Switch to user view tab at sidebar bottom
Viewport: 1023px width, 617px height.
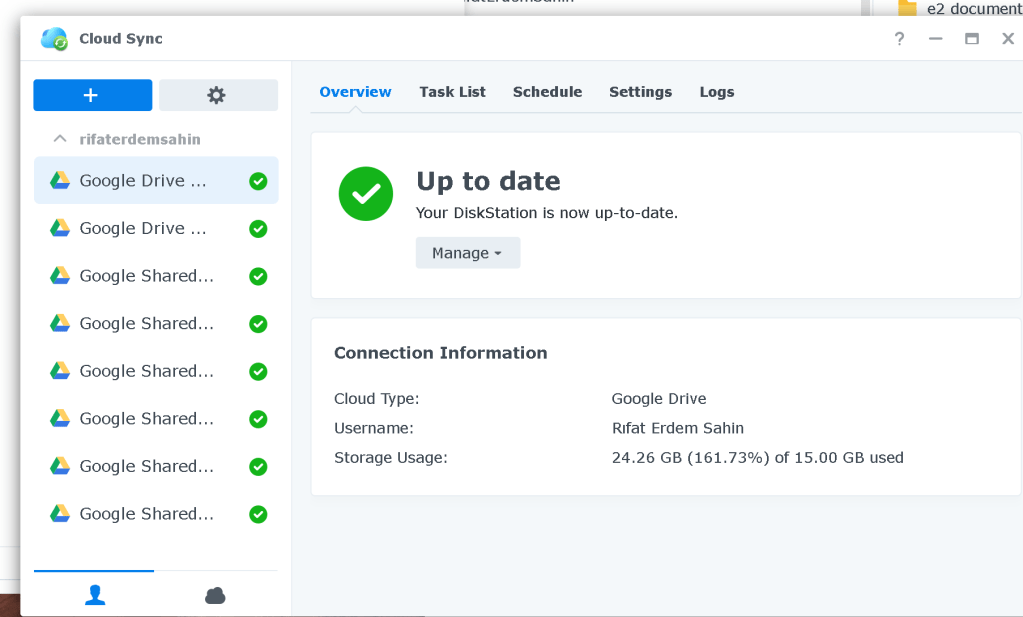95,595
